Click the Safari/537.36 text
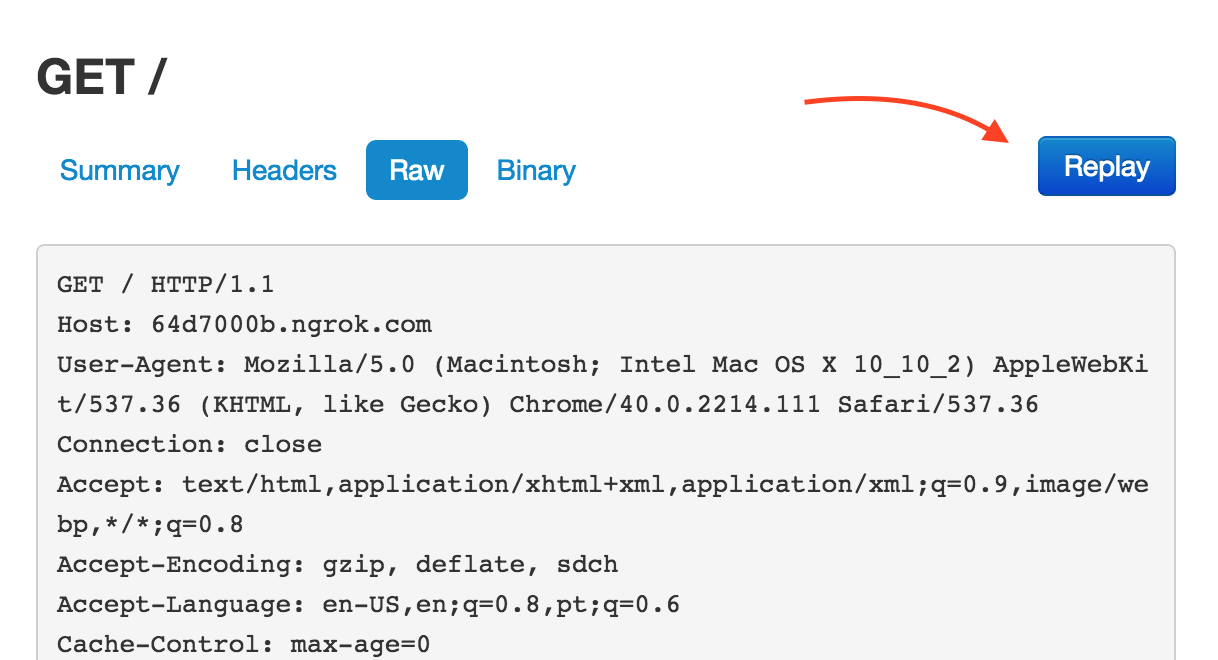Viewport: 1218px width, 660px height. pyautogui.click(x=938, y=405)
